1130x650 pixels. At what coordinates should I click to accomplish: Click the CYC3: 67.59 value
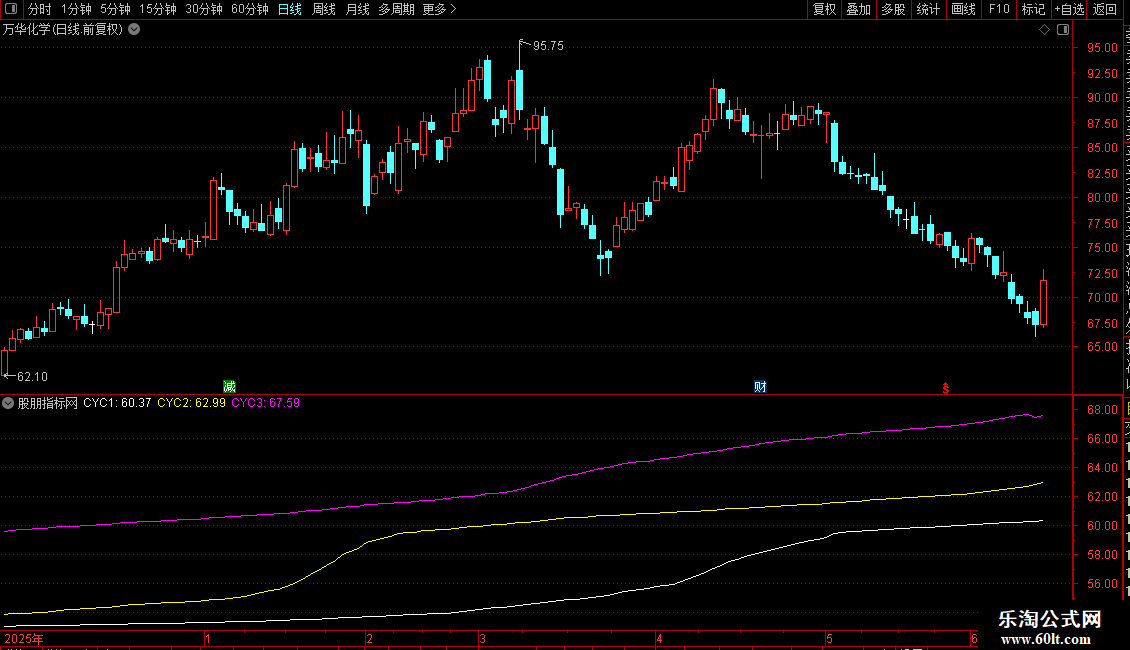coord(266,403)
